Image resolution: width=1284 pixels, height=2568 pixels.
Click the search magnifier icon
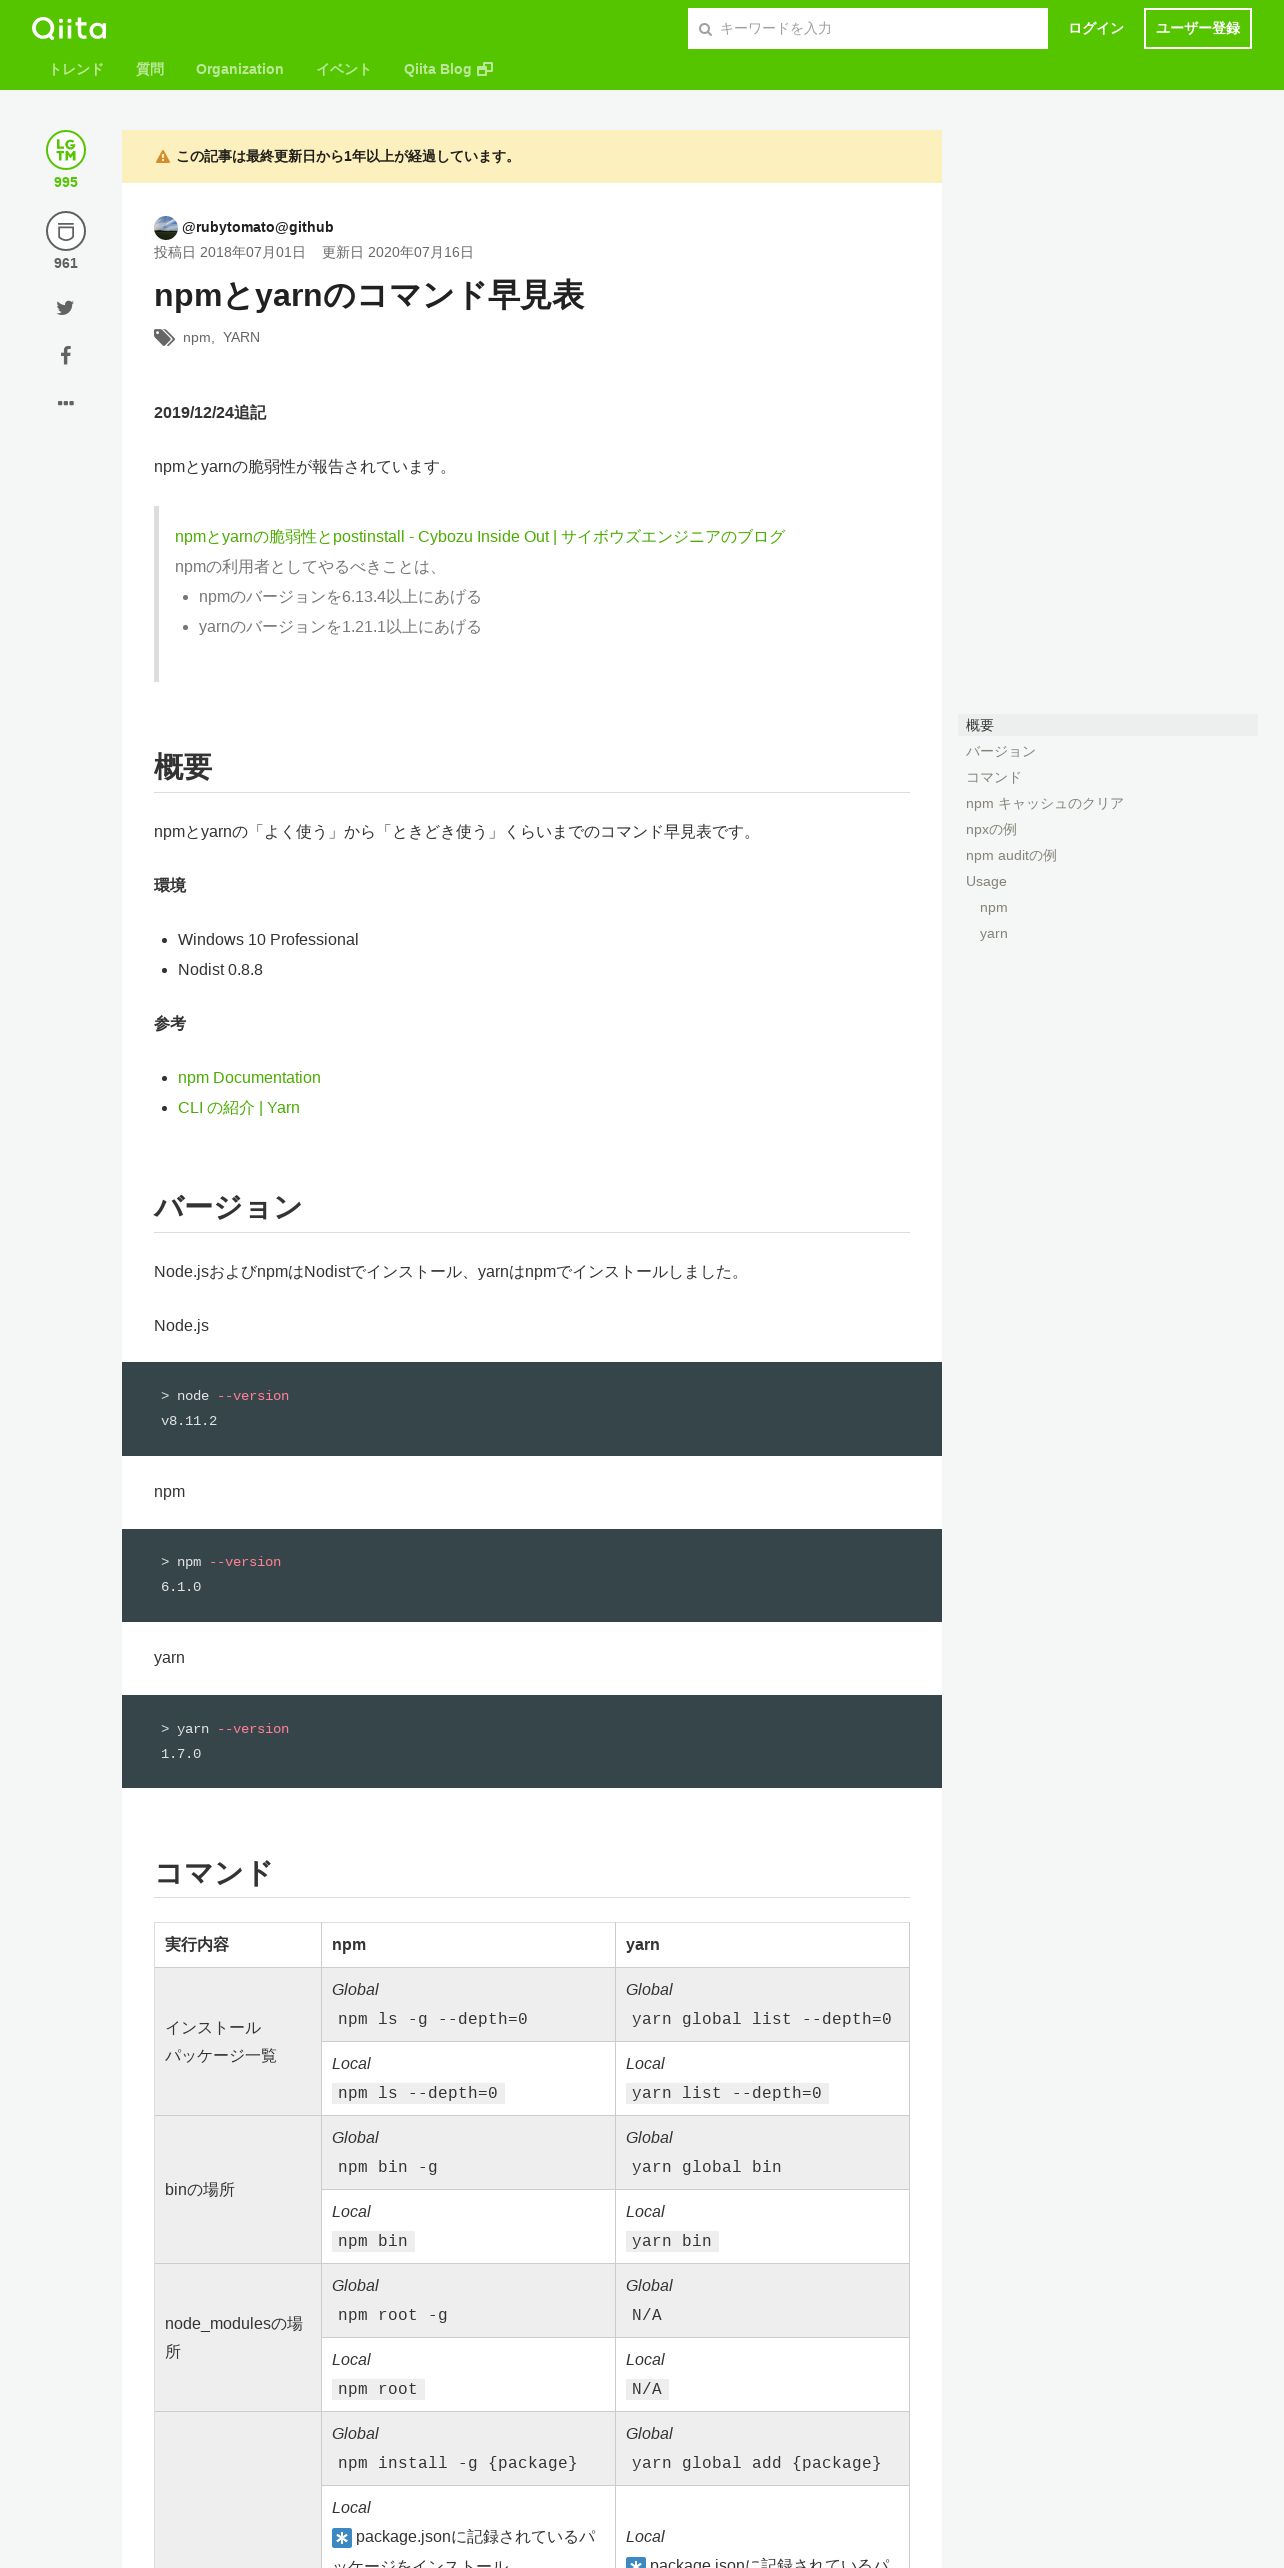tap(705, 29)
